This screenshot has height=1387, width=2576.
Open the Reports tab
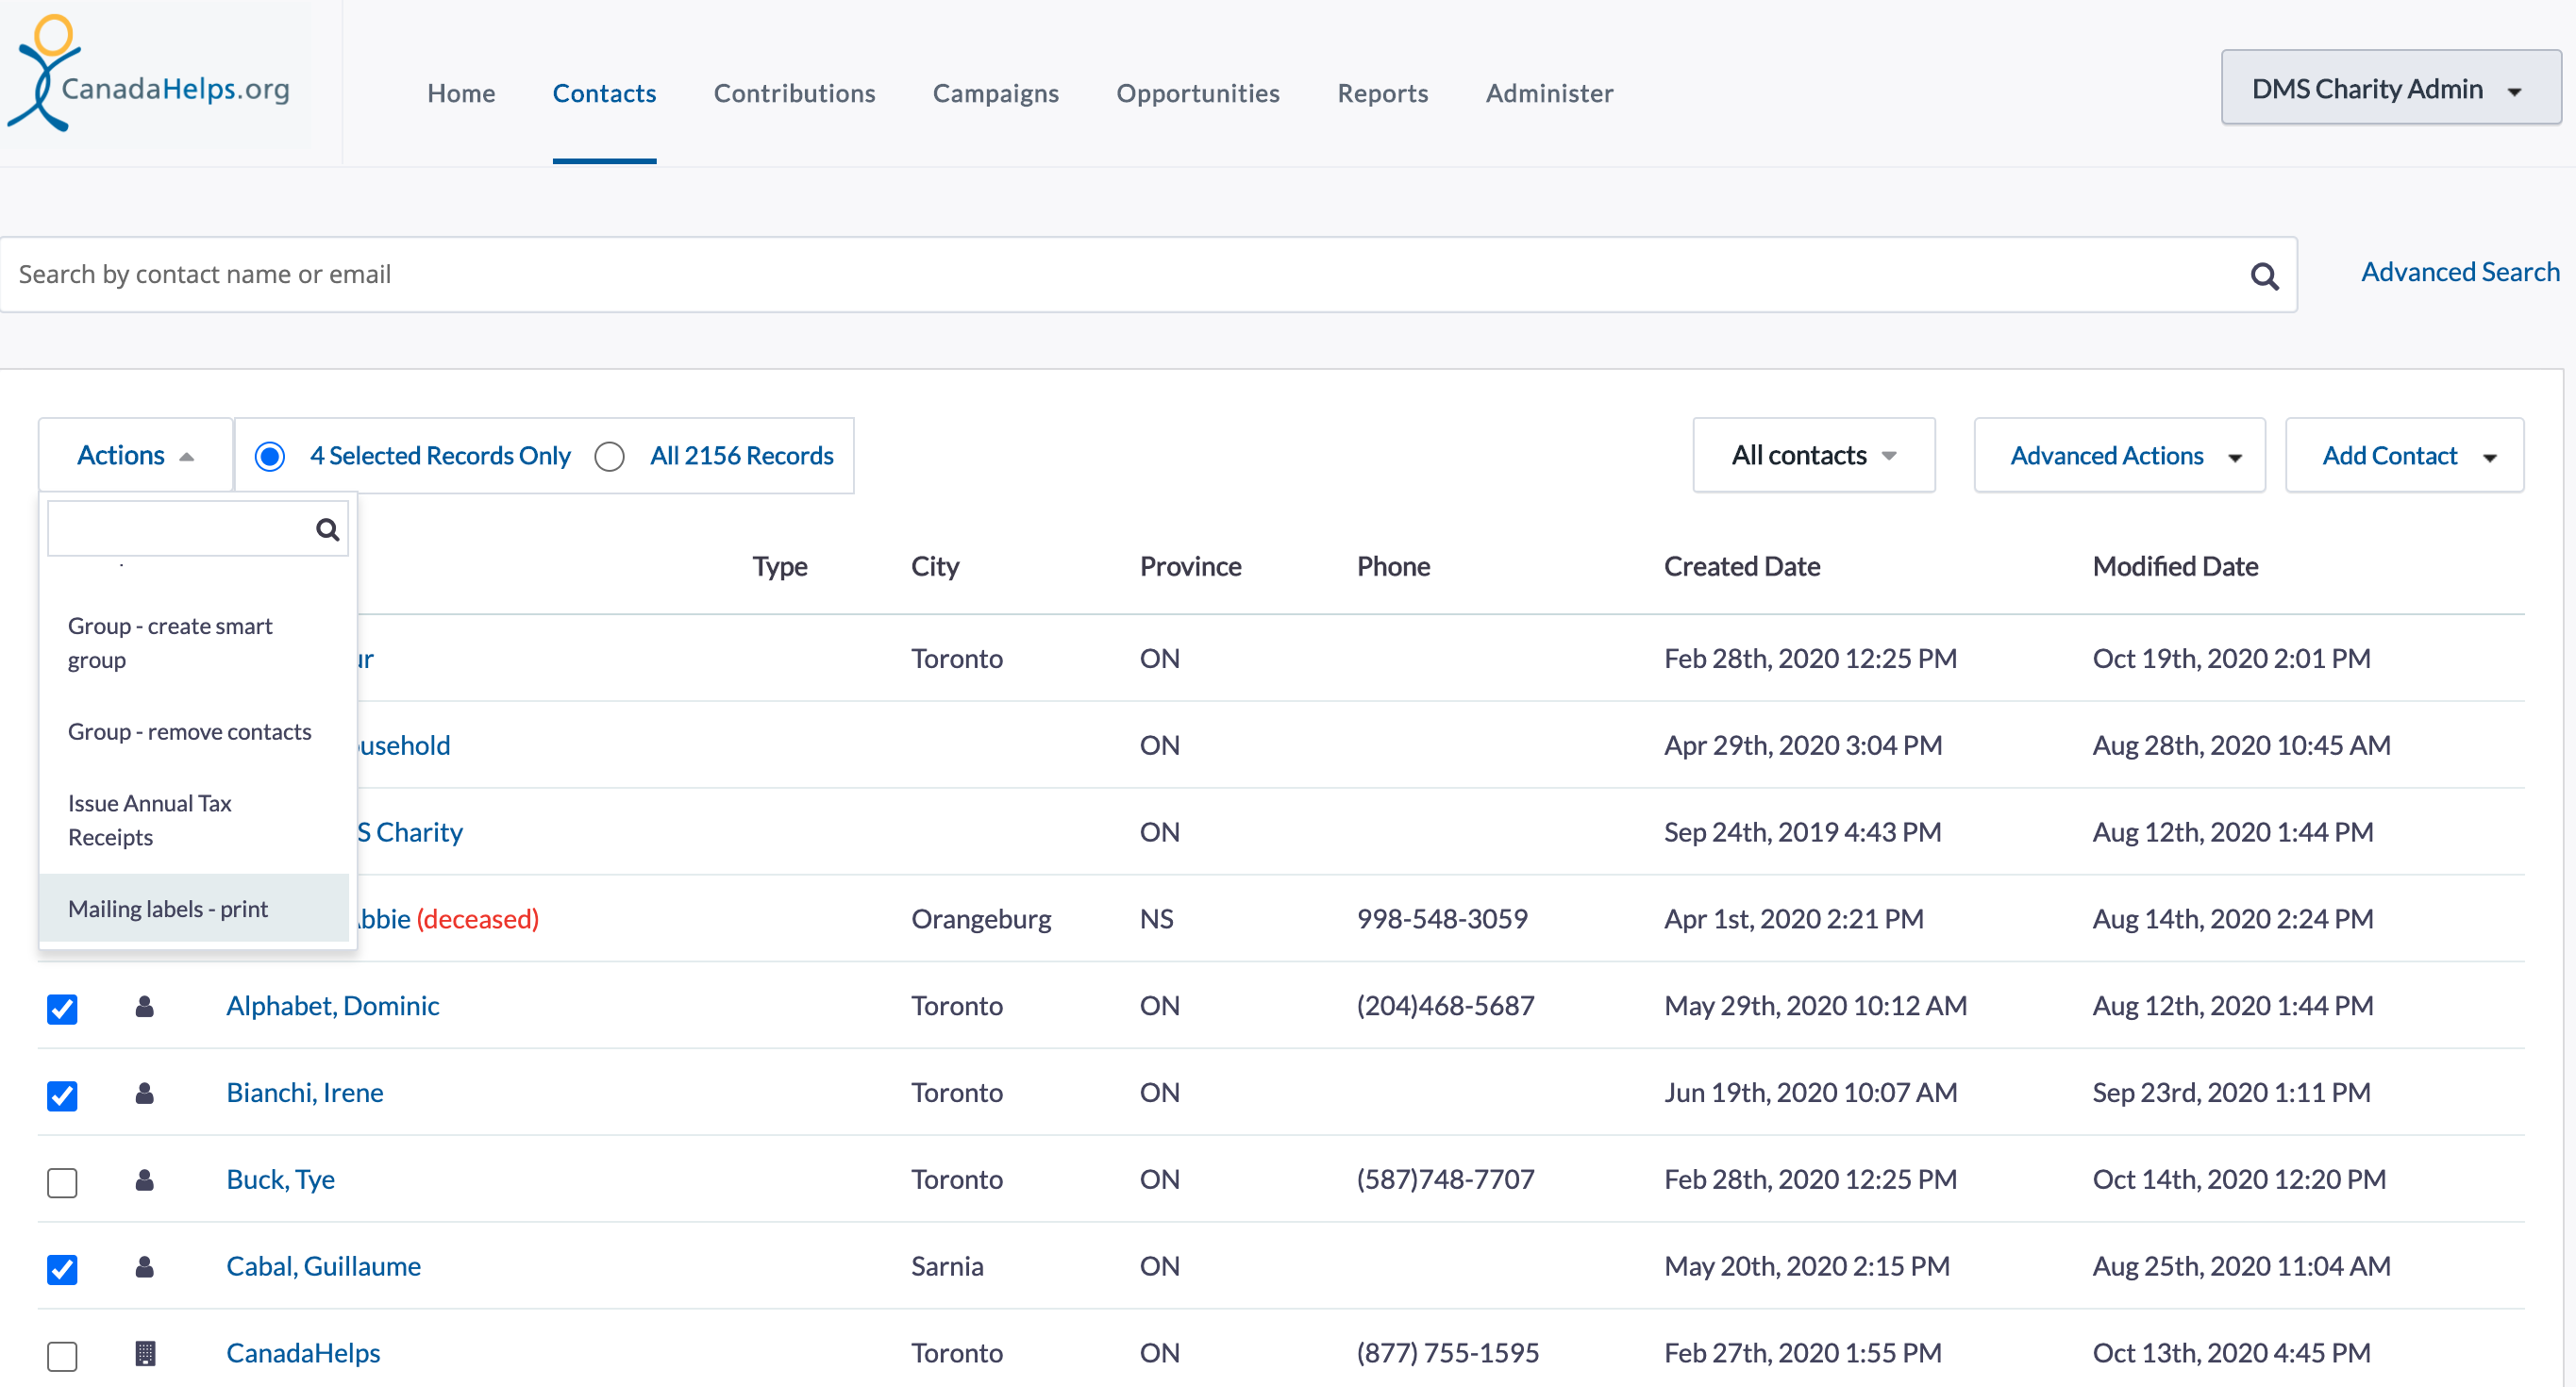(1382, 93)
